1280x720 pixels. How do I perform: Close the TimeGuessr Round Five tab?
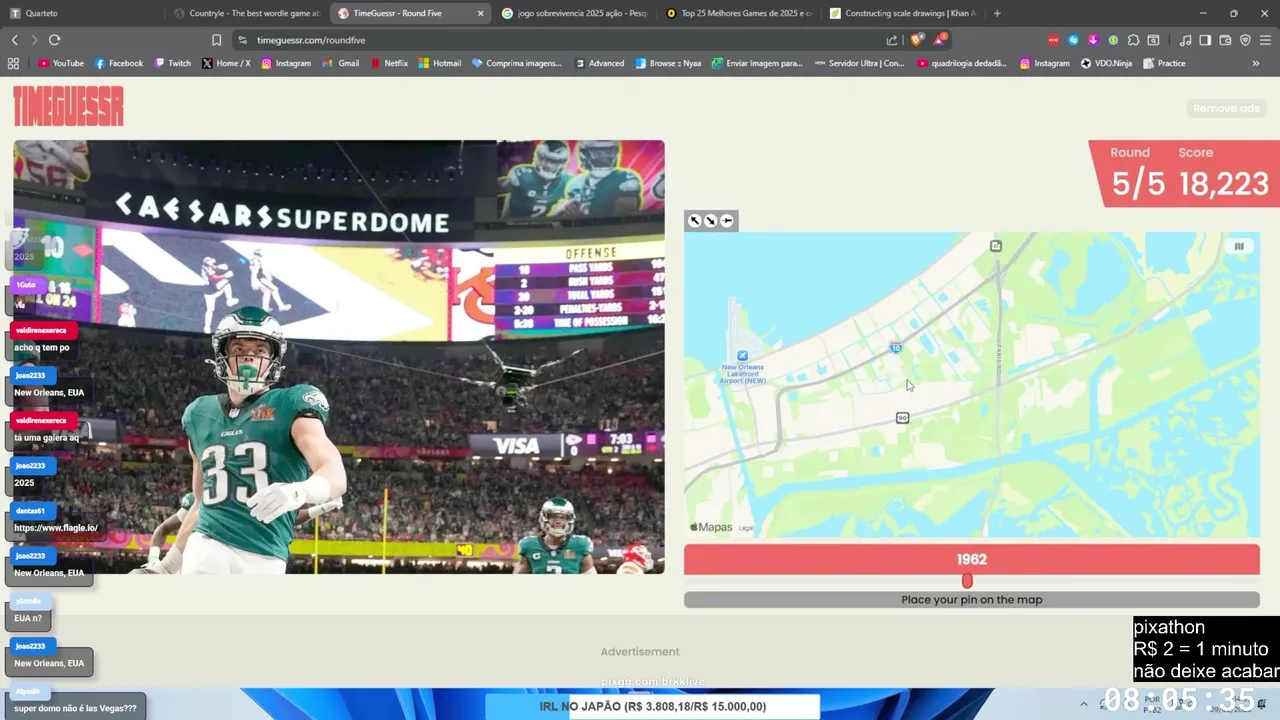pos(480,13)
